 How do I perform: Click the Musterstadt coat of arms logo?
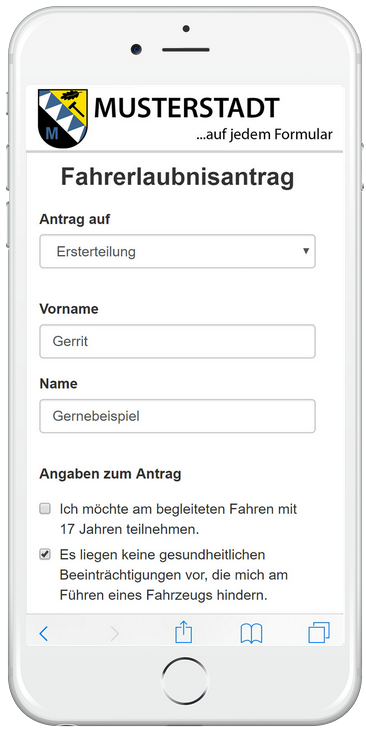(63, 118)
